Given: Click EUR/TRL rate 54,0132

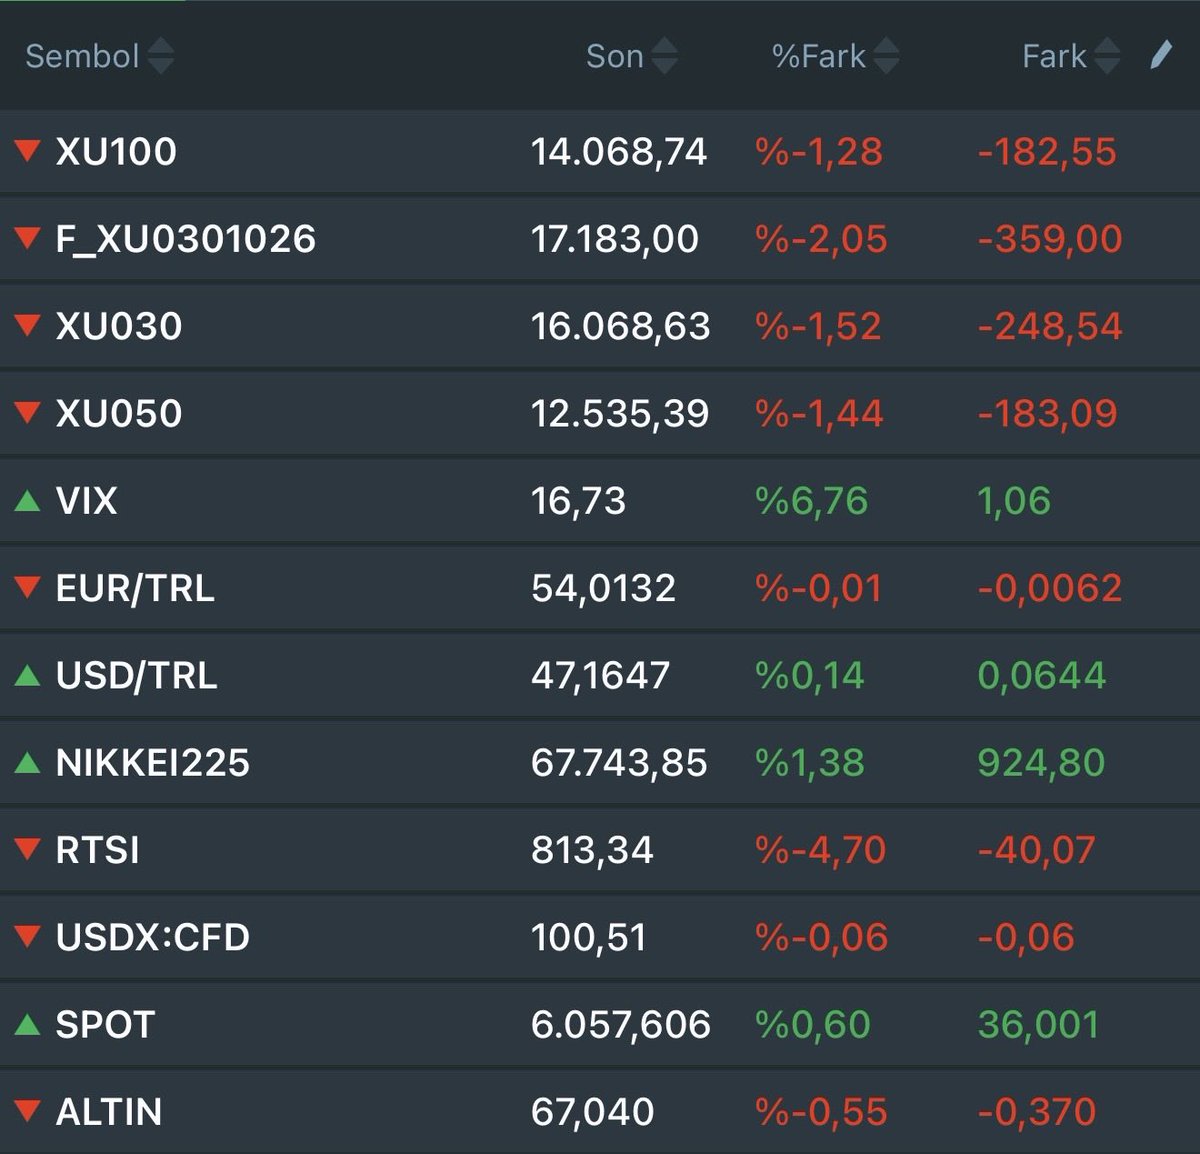Looking at the screenshot, I should (x=603, y=588).
